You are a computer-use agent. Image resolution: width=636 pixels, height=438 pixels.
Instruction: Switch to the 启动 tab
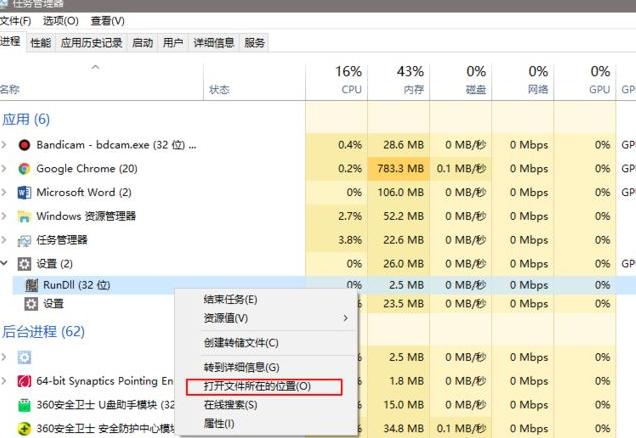point(142,42)
